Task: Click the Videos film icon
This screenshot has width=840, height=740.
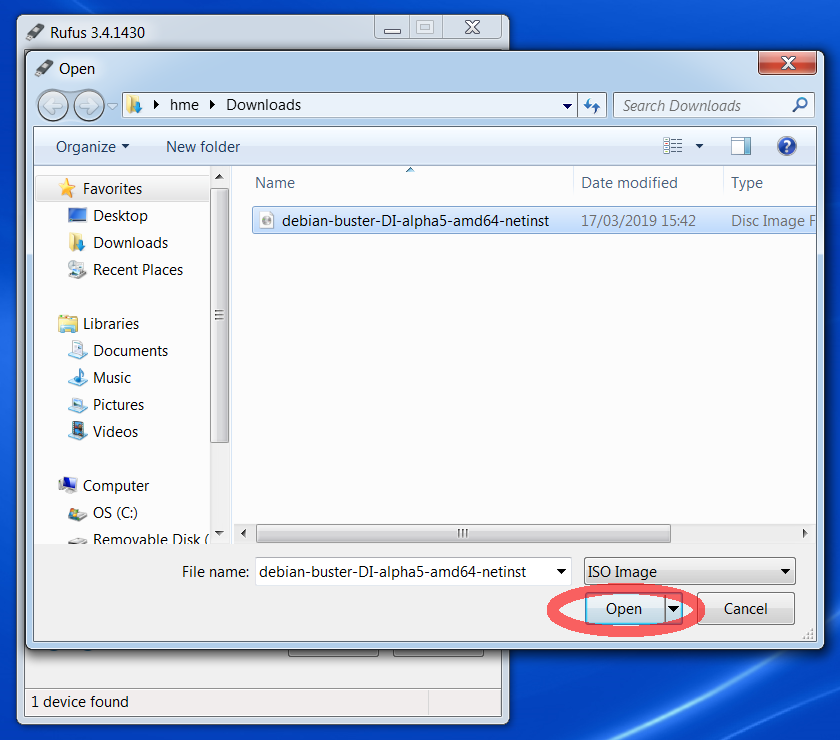Action: [x=78, y=431]
